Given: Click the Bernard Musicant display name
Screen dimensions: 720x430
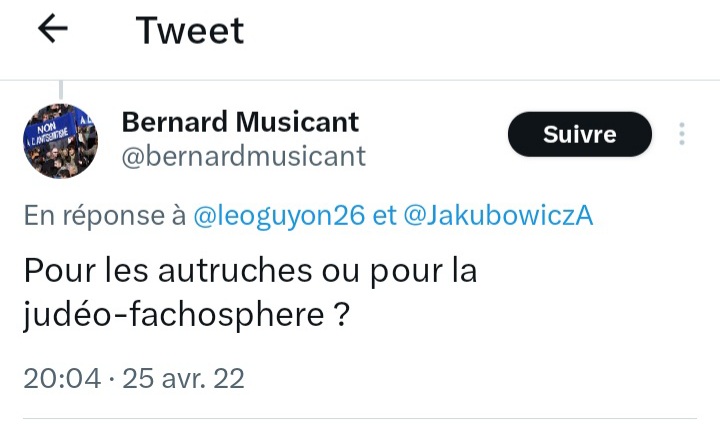Looking at the screenshot, I should tap(240, 122).
